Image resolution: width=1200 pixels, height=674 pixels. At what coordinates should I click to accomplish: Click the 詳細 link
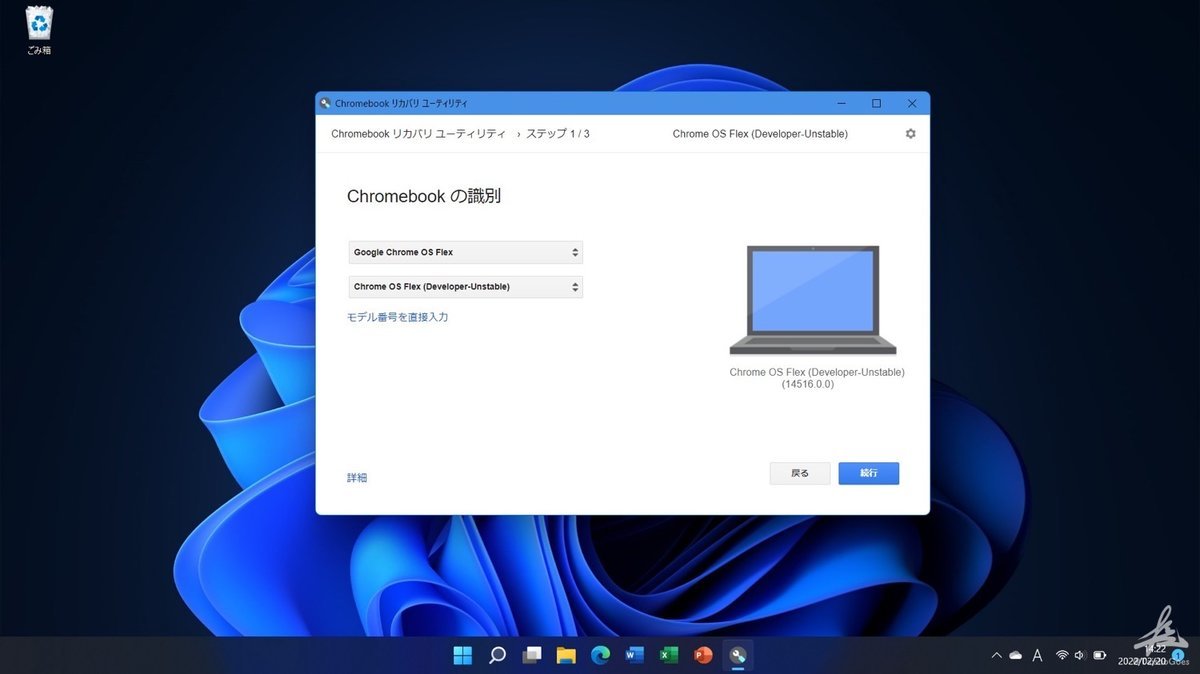pos(357,478)
